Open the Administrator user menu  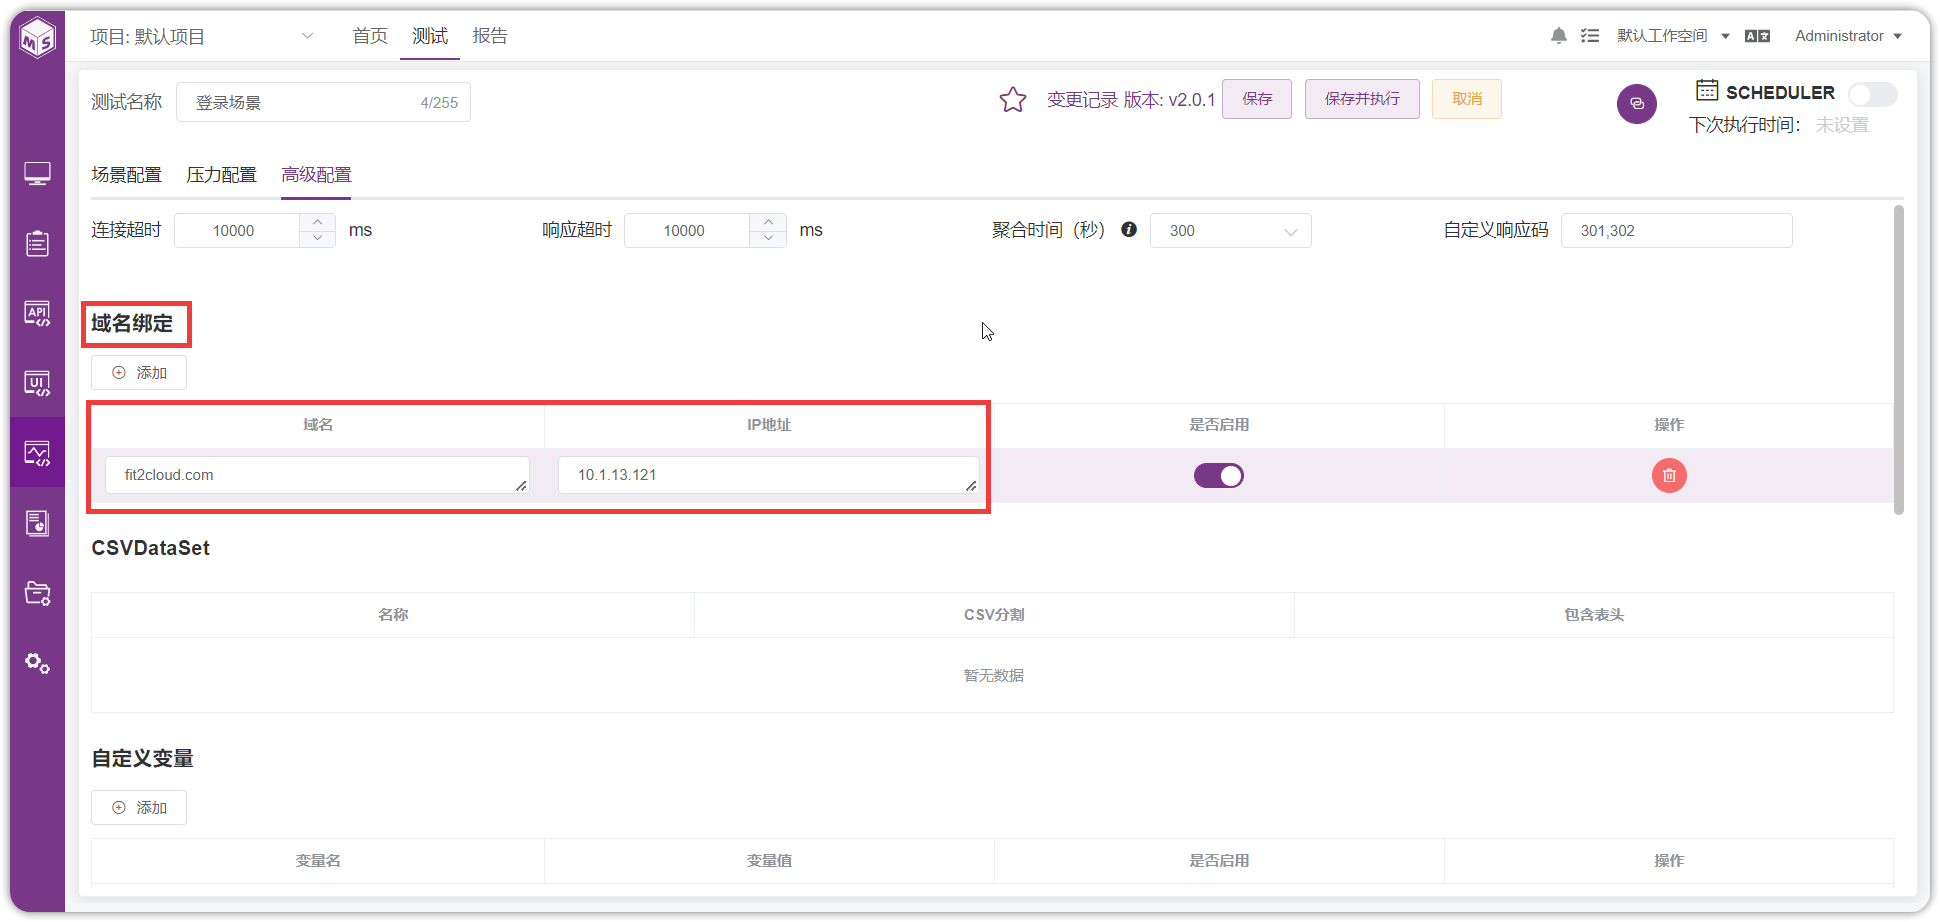[1848, 36]
